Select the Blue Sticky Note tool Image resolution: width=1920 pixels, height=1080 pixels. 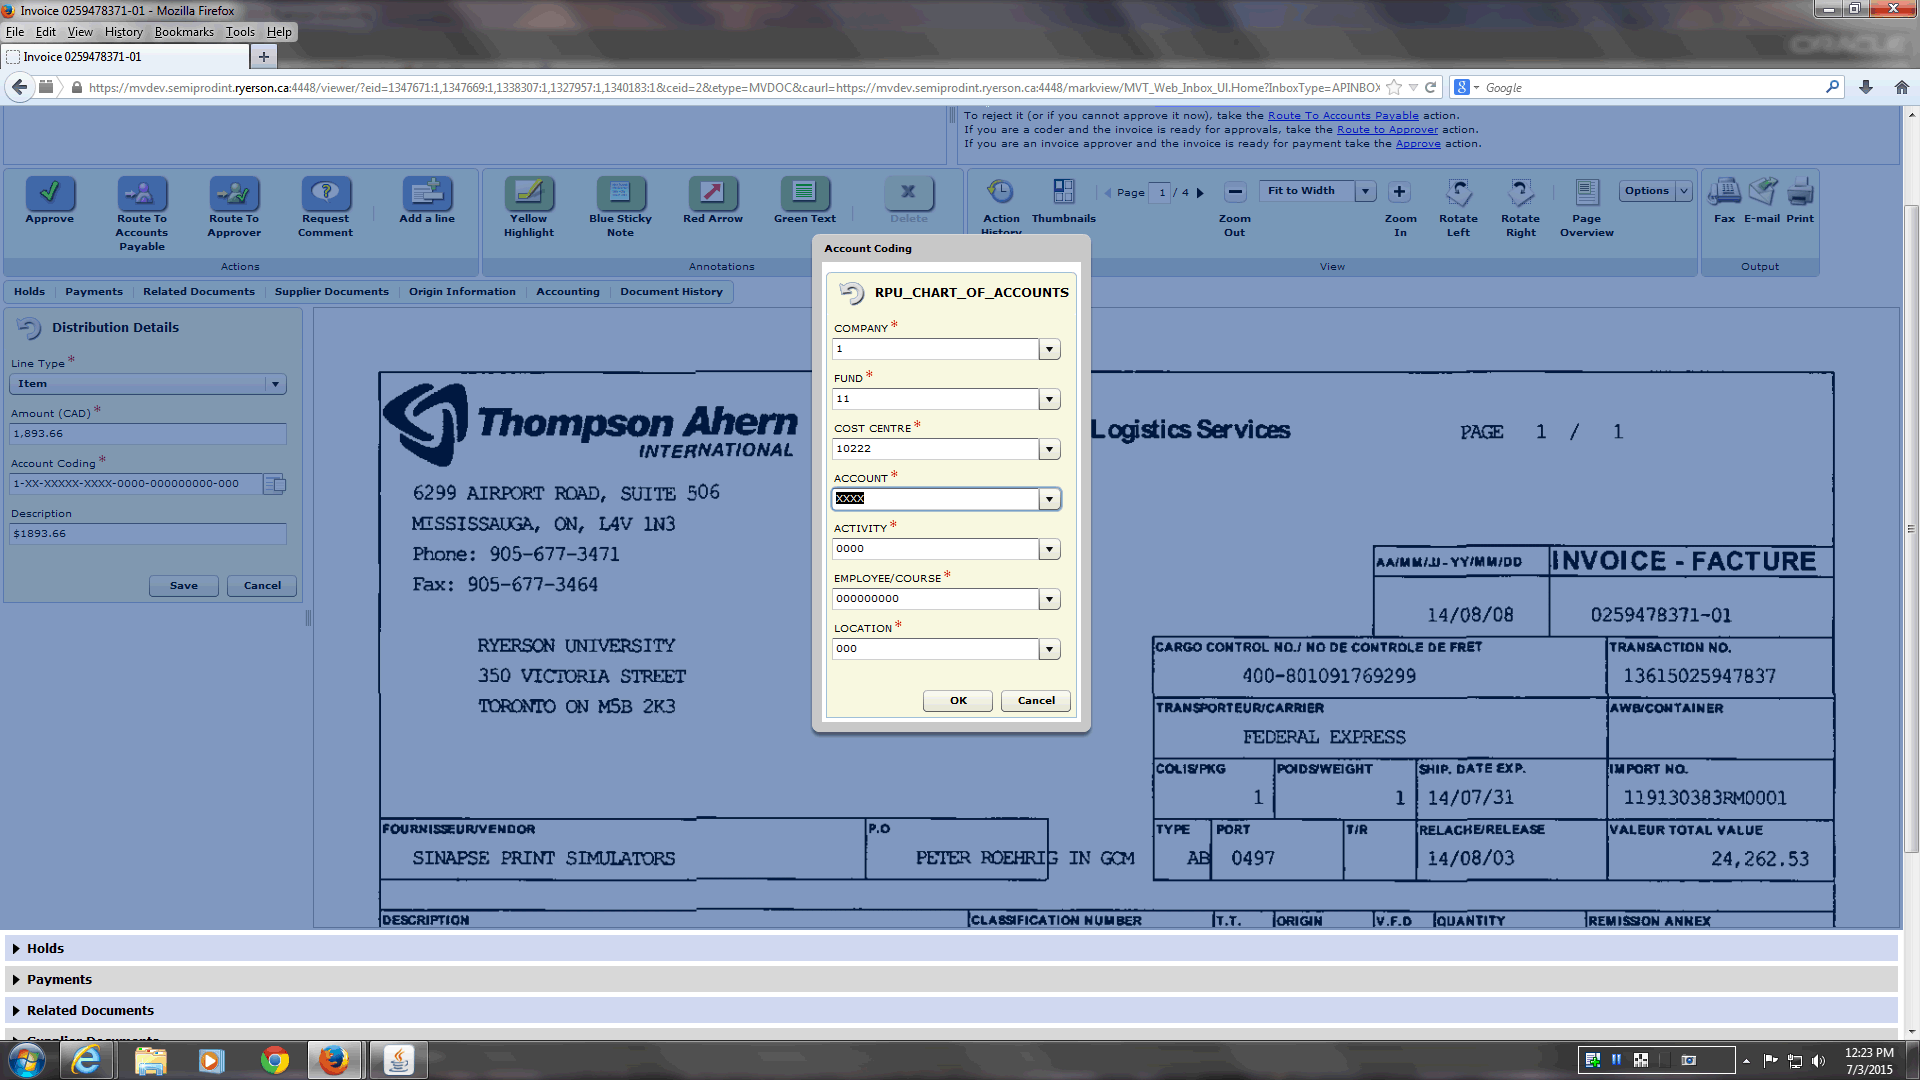[620, 192]
